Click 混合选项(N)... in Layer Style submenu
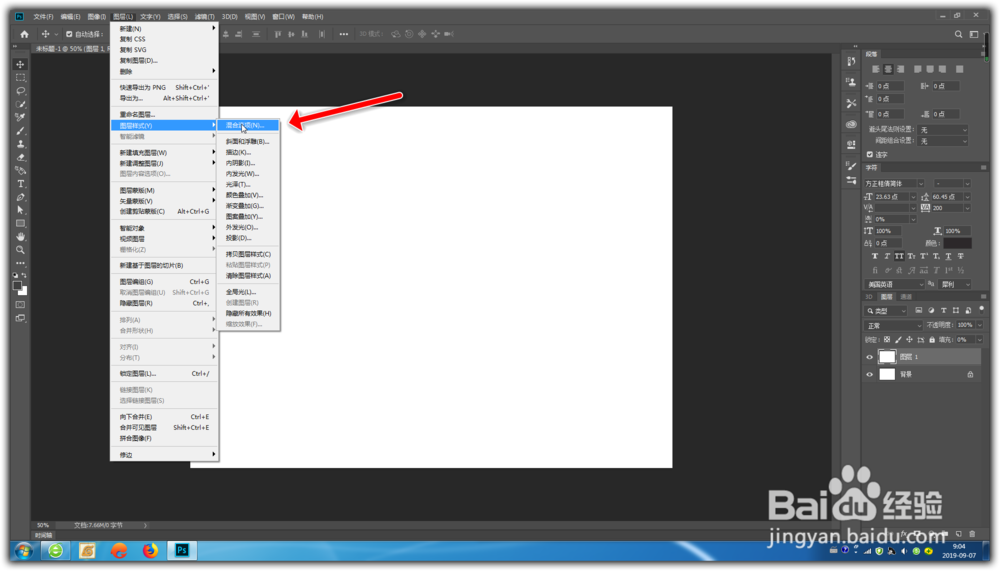1000x571 pixels. 248,126
